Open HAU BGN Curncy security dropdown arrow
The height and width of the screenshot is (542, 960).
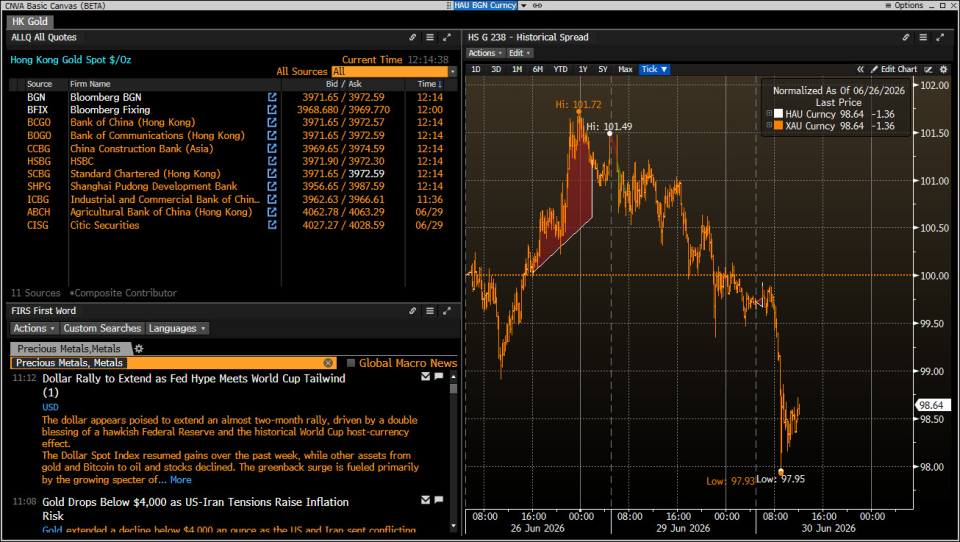523,6
